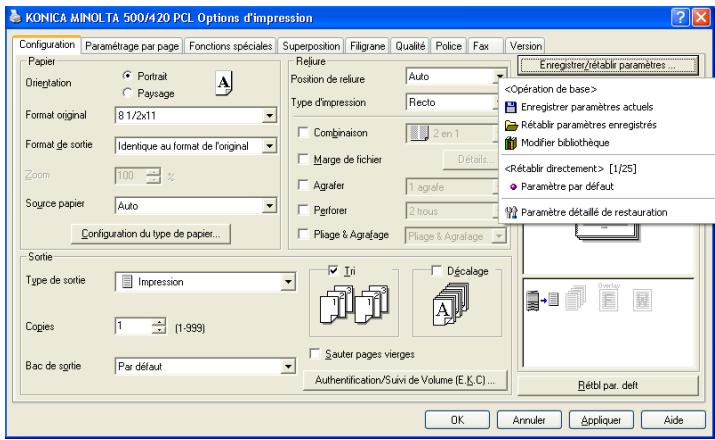Click the Enregistrer/rétablir paramètres button
Viewport: 715px width, 440px height.
point(608,65)
